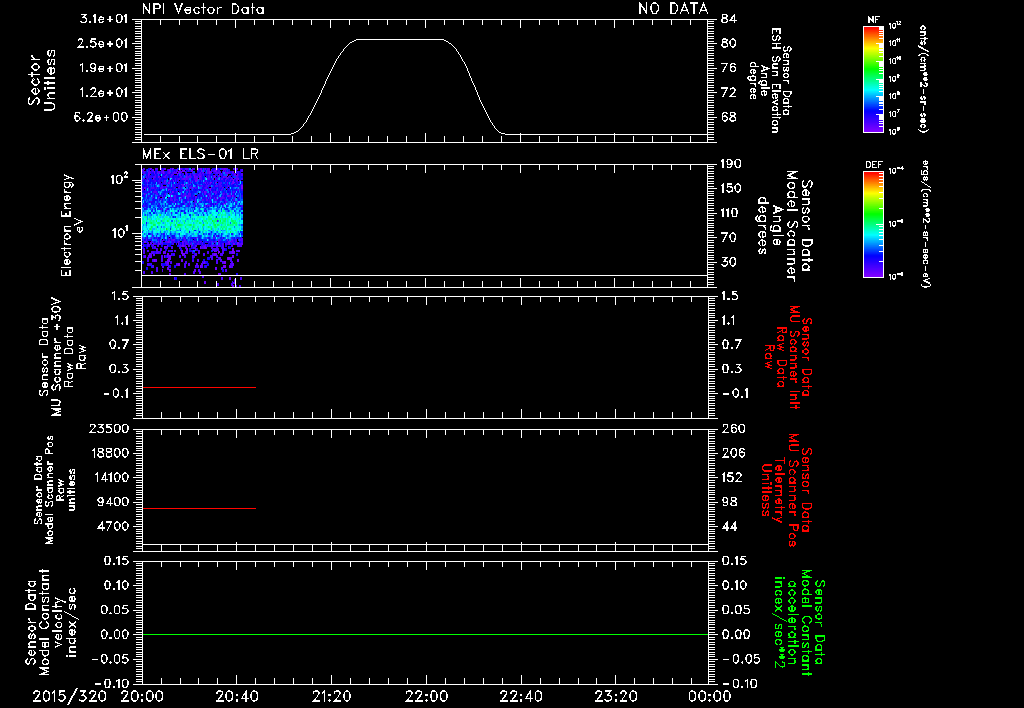Screen dimensions: 1024x708
Task: Click the "110" scanner angle tick label
Action: point(731,213)
